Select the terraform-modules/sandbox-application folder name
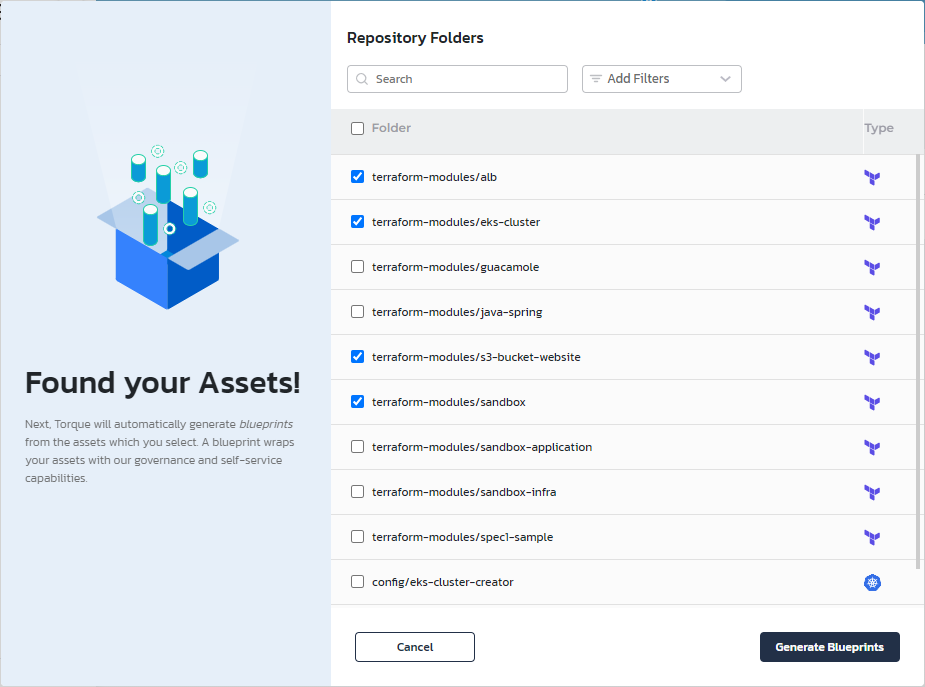 pos(481,447)
